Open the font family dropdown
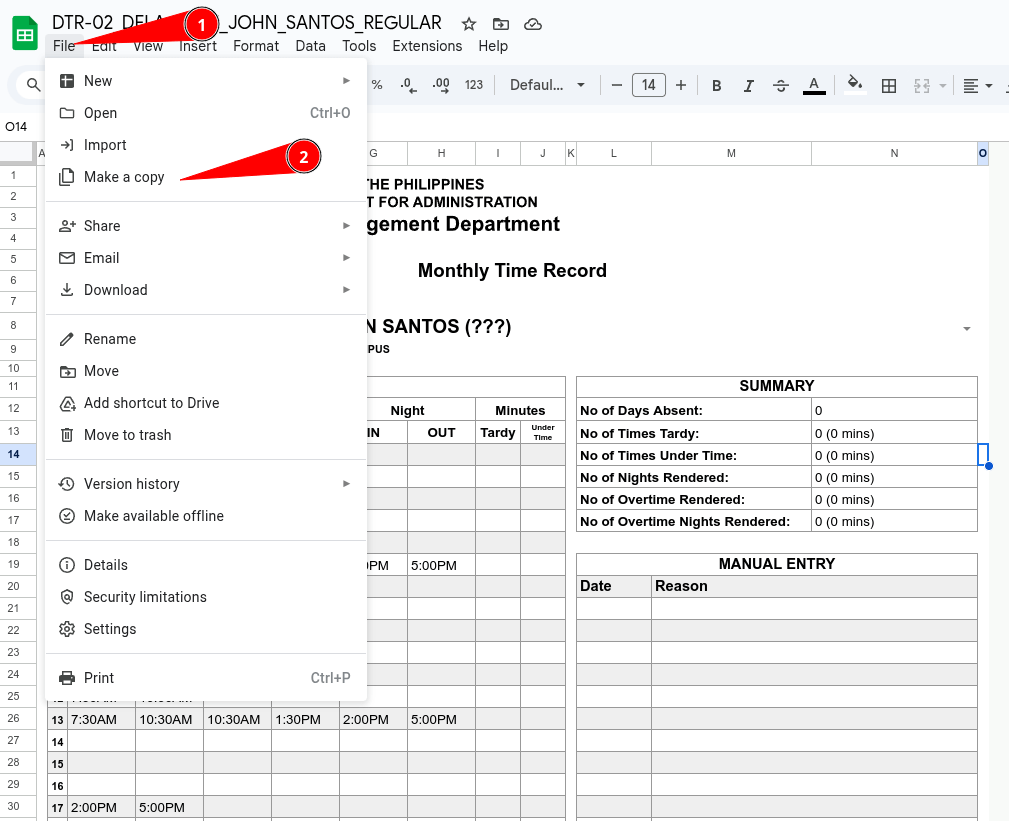This screenshot has width=1009, height=821. click(546, 86)
